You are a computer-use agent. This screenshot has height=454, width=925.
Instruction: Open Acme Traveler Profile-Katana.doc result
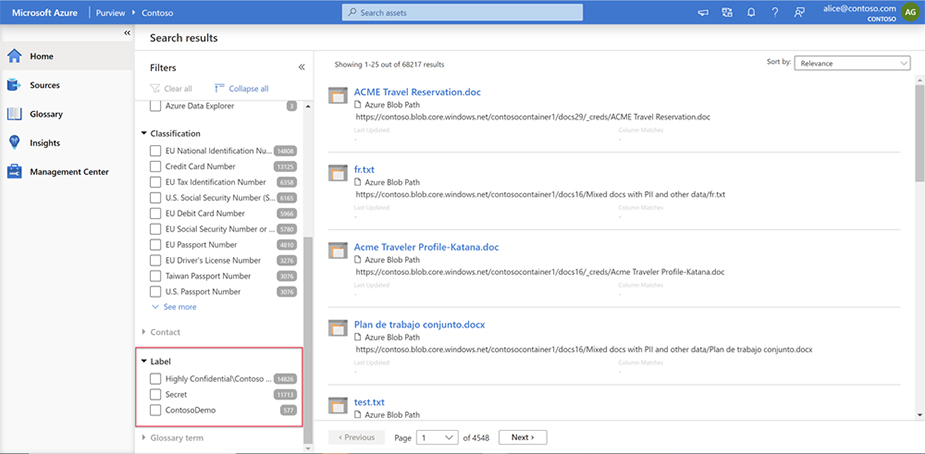[x=427, y=247]
